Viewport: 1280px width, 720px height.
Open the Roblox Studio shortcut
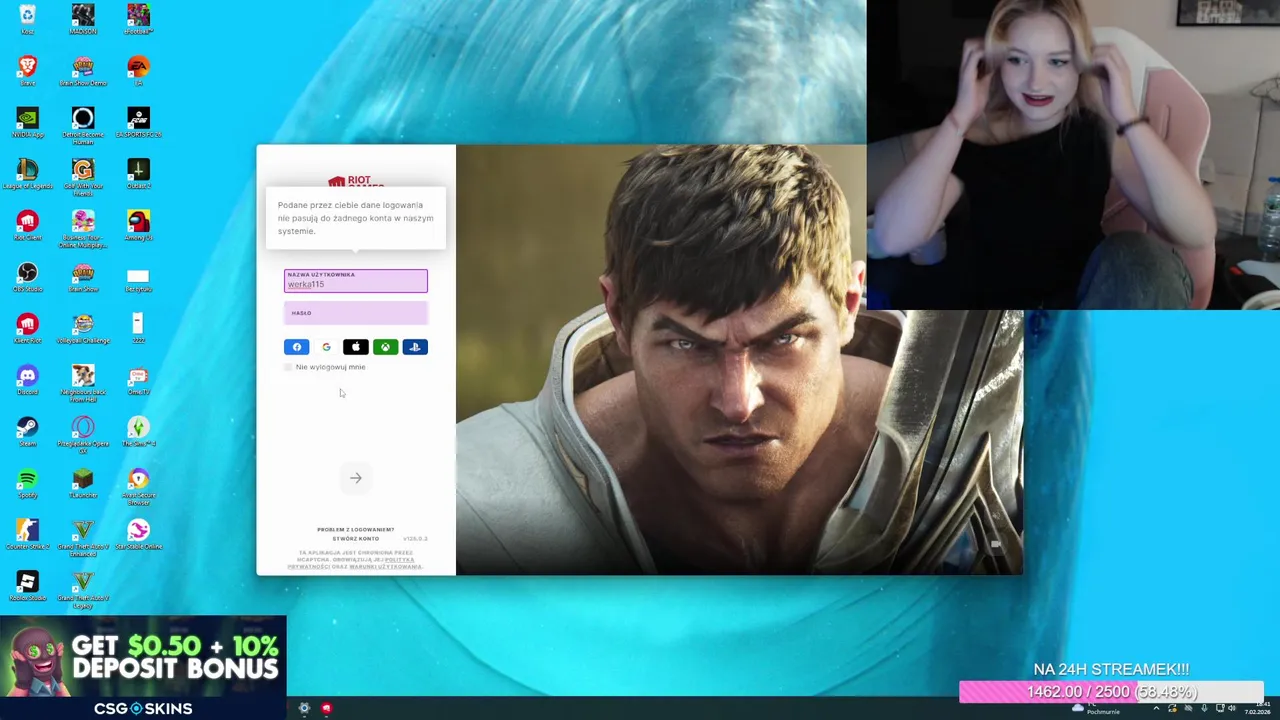27,587
